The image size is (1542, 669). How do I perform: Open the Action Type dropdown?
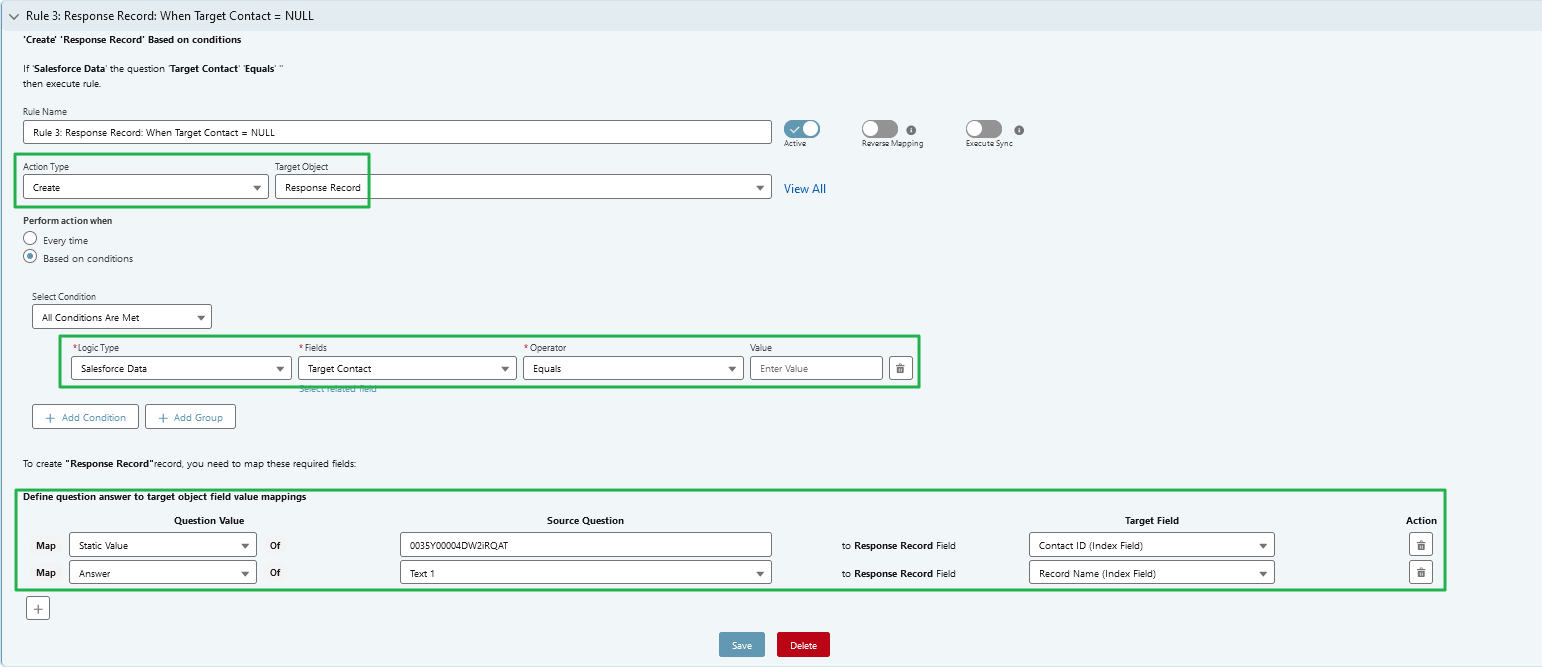click(x=258, y=187)
